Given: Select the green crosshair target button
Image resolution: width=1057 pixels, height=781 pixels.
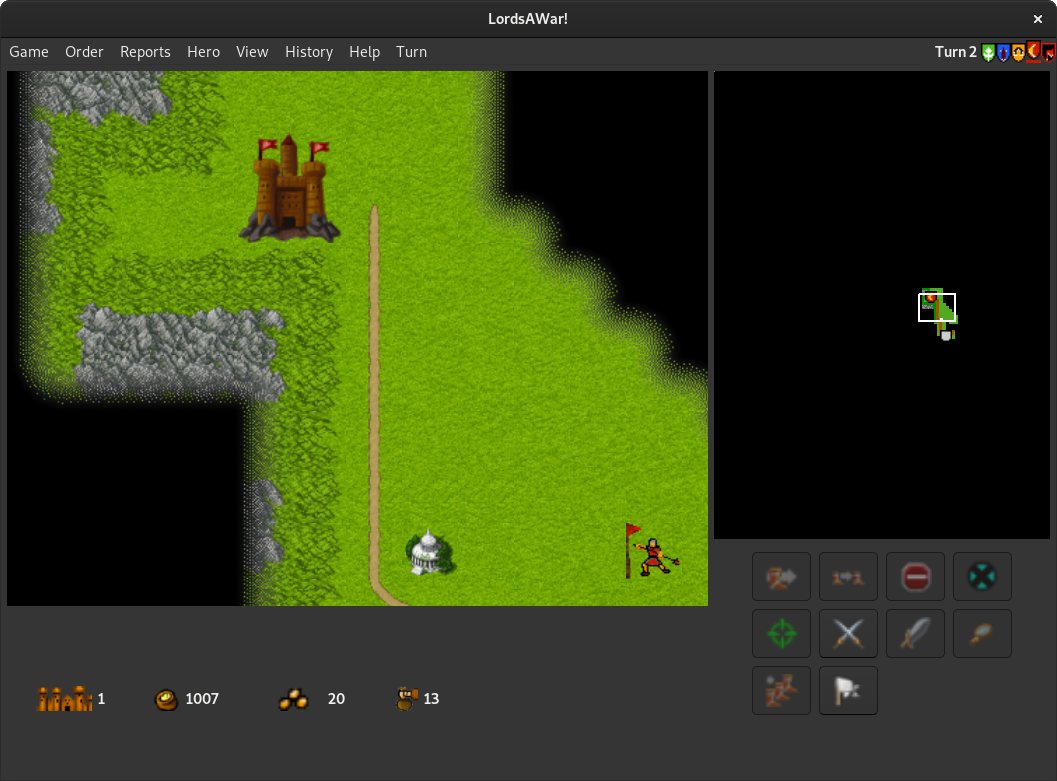Looking at the screenshot, I should coord(781,634).
